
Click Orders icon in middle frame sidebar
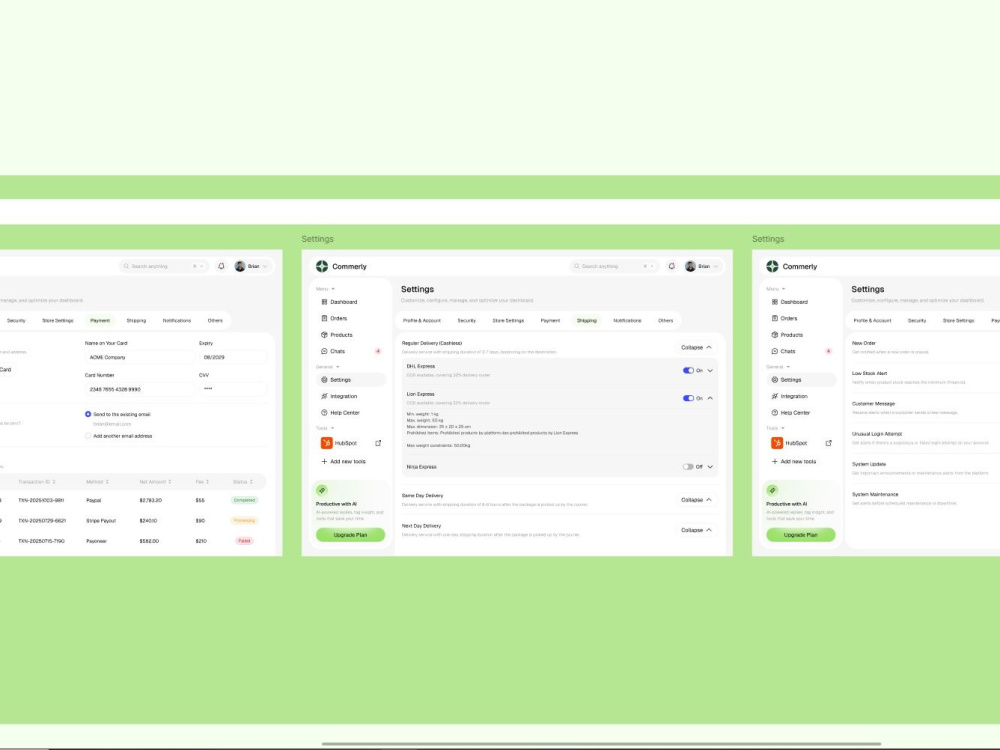(x=324, y=318)
